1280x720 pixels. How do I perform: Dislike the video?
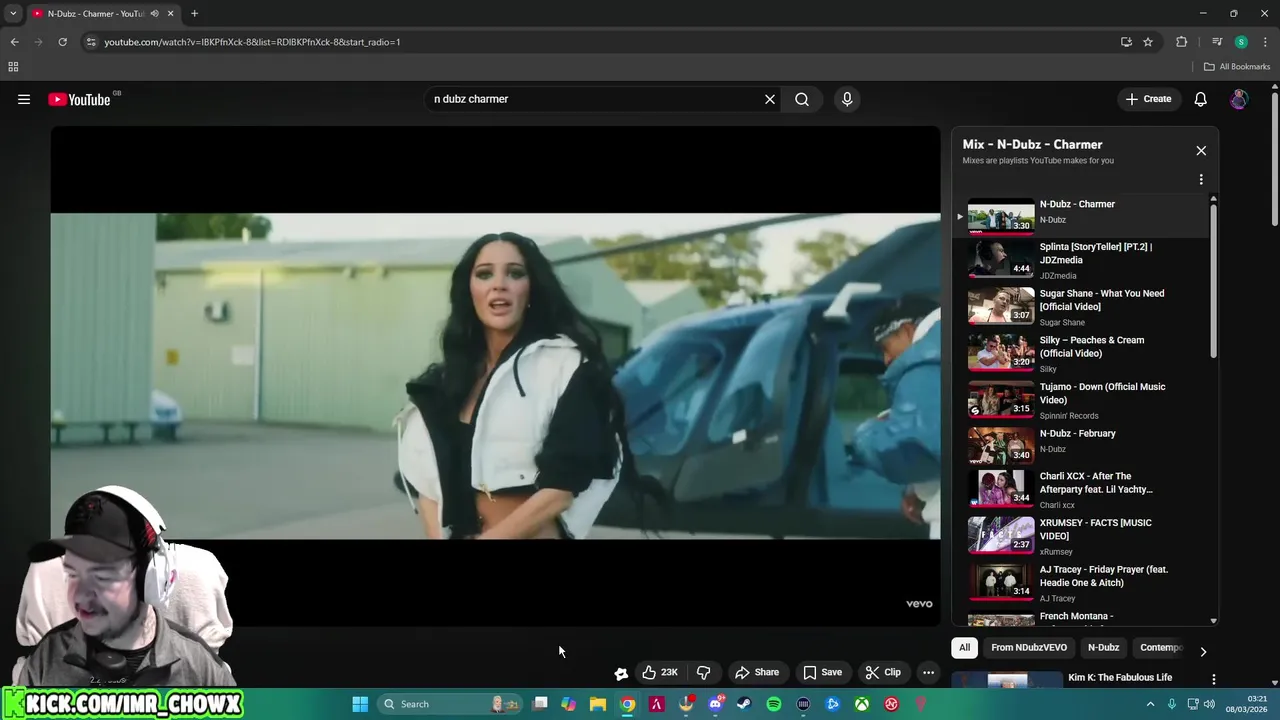704,672
